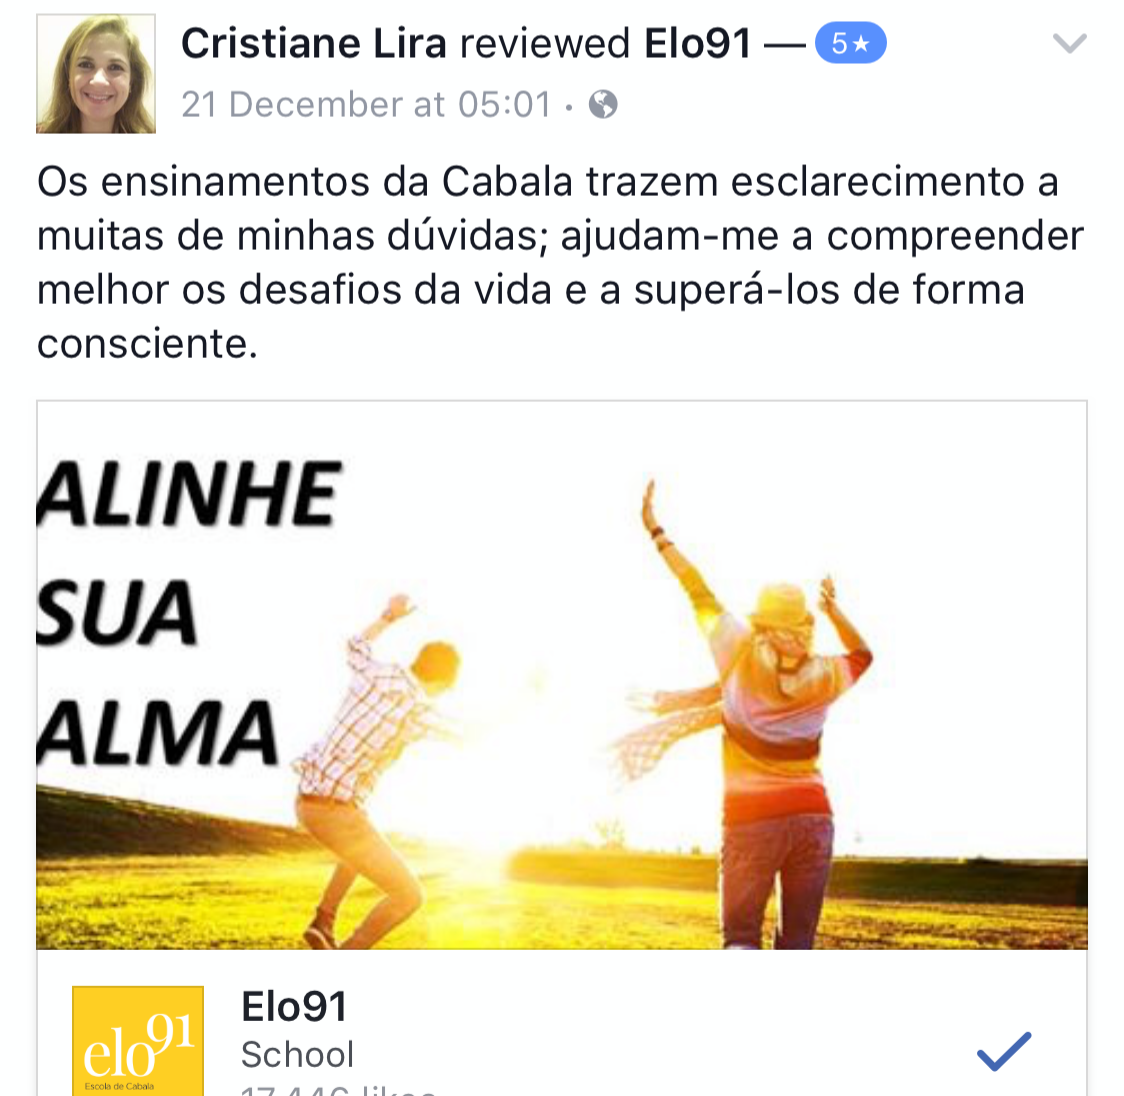Open the Elo91 link in review header
The width and height of the screenshot is (1124, 1096).
click(697, 44)
